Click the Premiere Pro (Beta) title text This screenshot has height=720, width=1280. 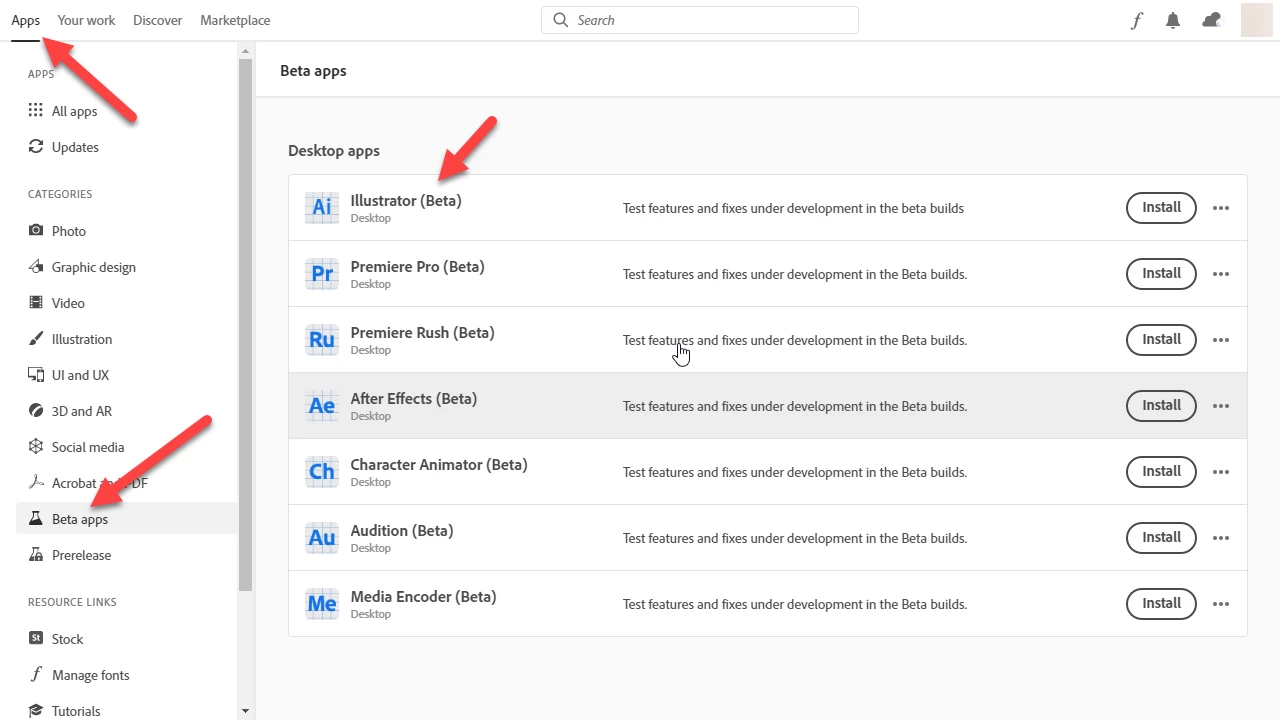(x=417, y=267)
